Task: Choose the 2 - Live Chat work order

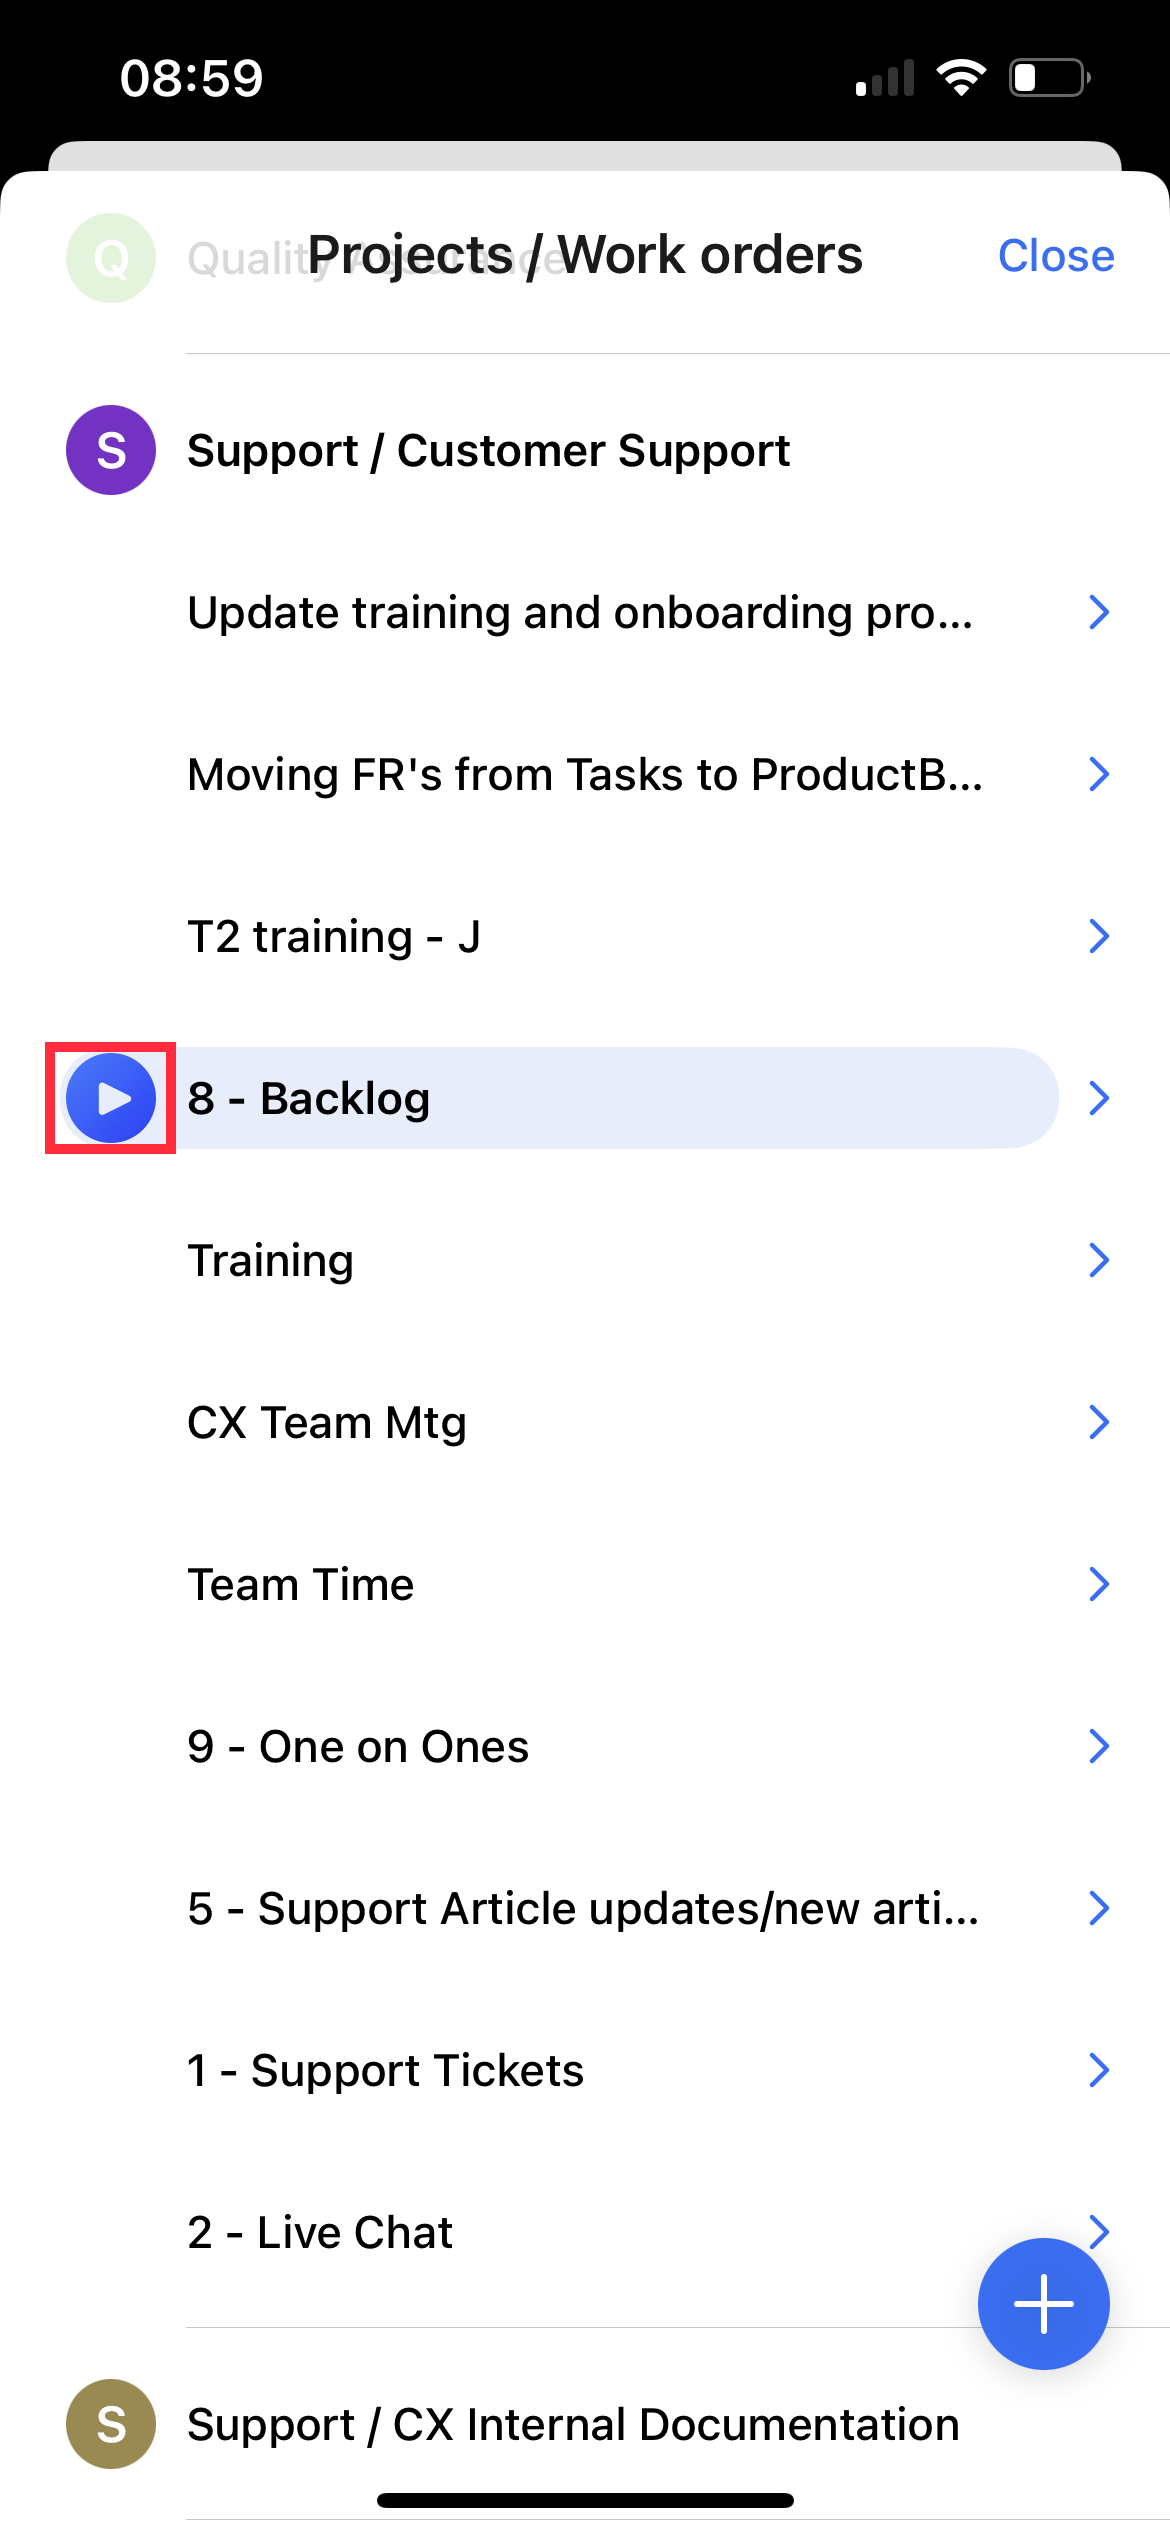Action: (320, 2232)
